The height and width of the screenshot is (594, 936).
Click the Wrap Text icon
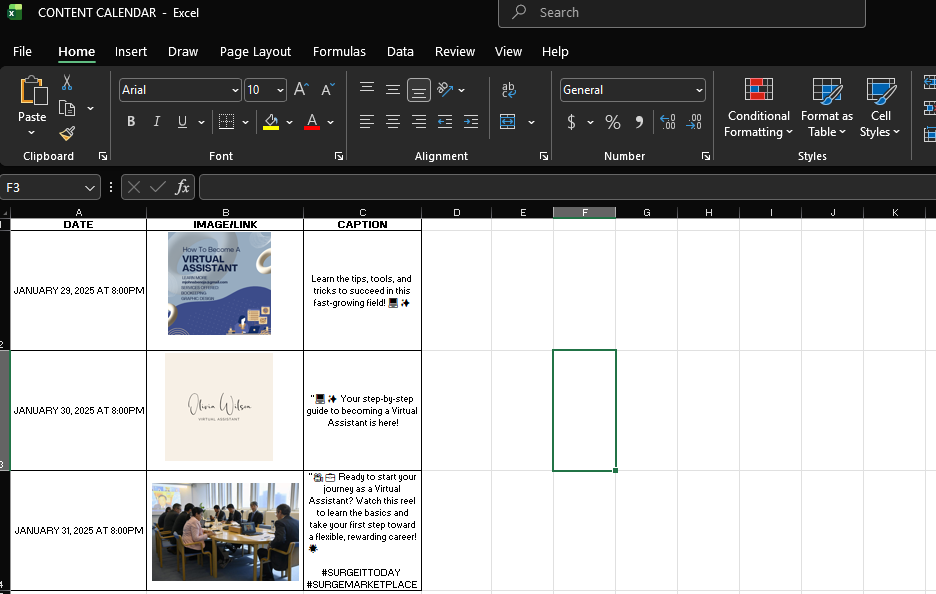click(x=508, y=90)
